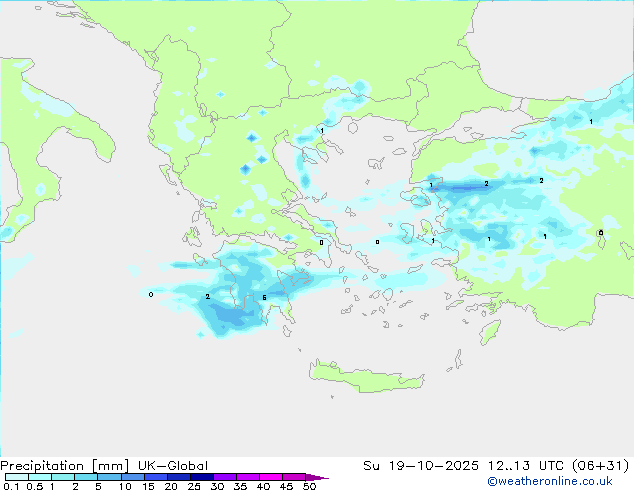The height and width of the screenshot is (490, 634).
Task: Click the "35" legend scale label
Action: coord(240,486)
